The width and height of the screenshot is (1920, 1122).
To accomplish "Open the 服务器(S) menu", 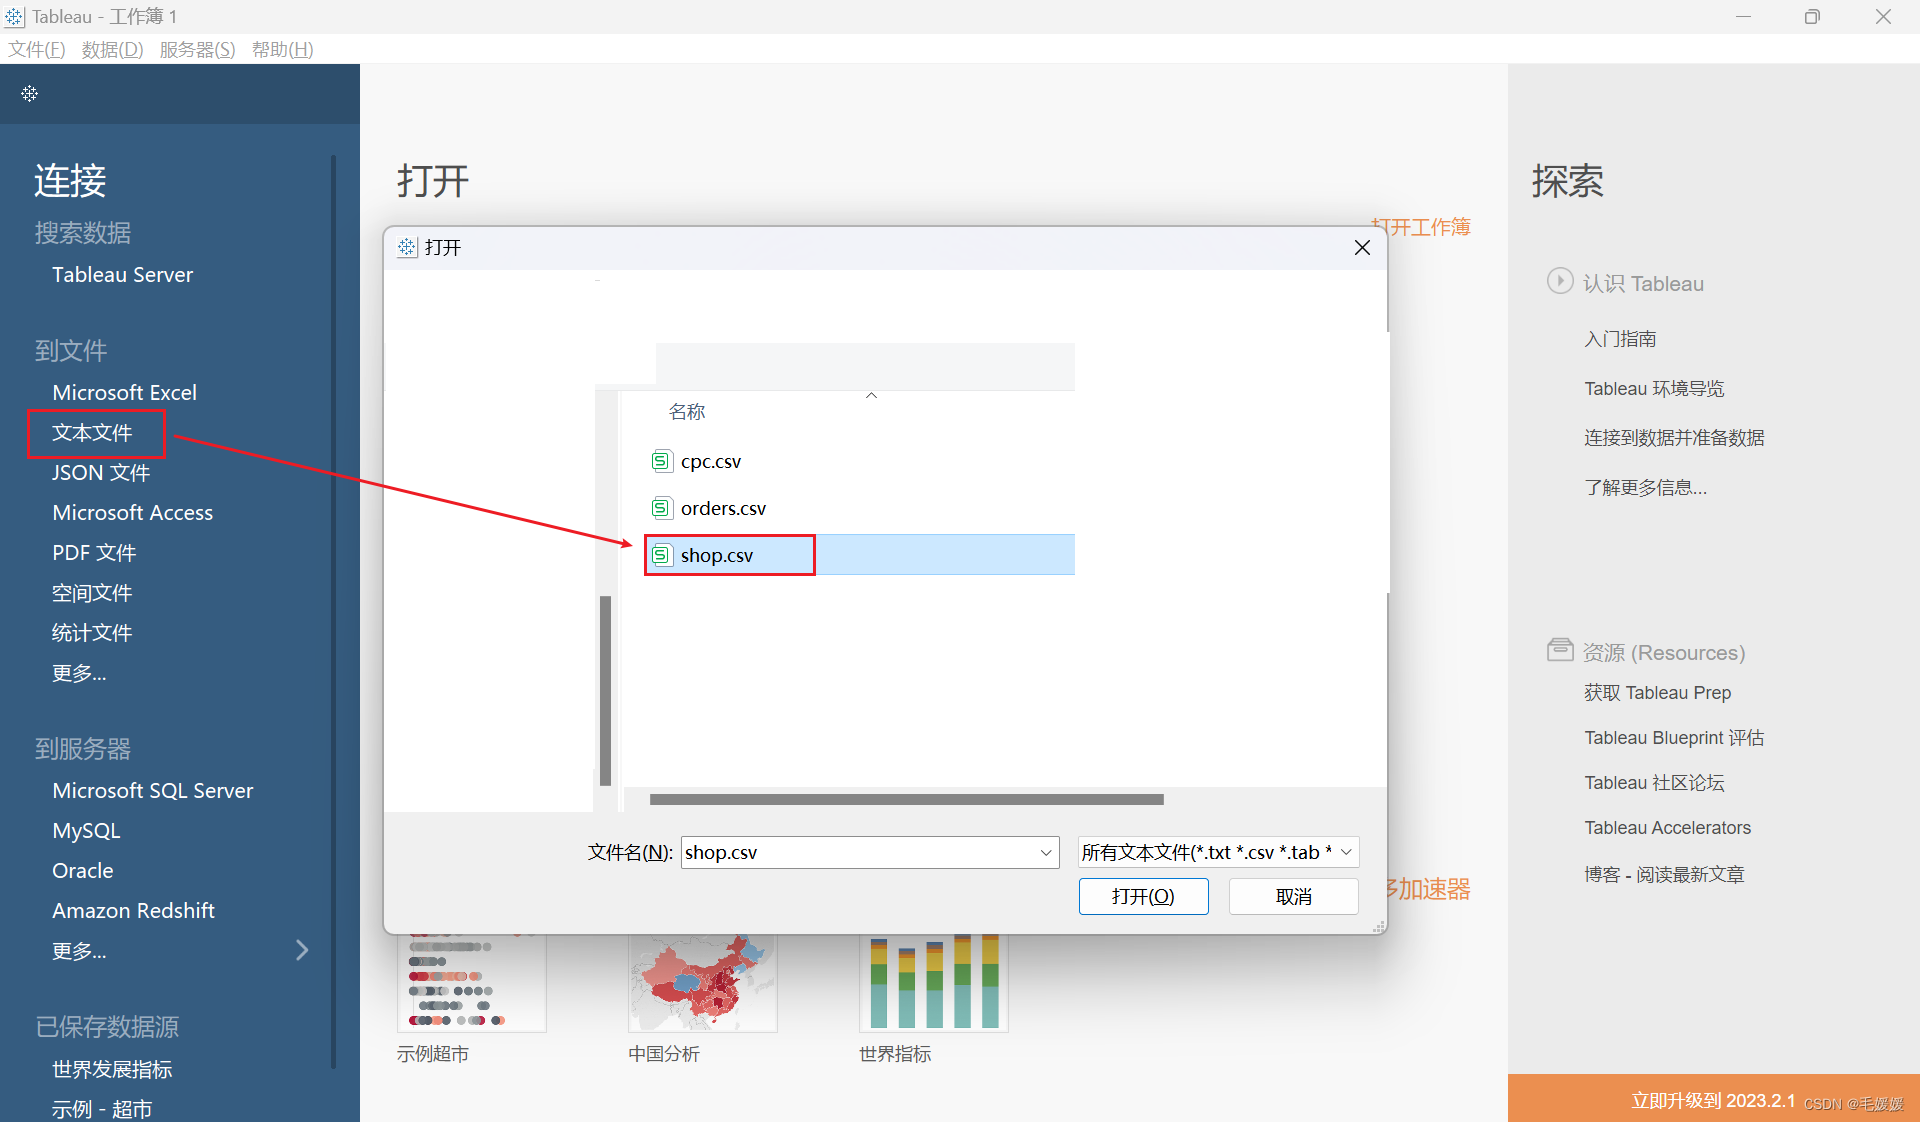I will pyautogui.click(x=197, y=49).
